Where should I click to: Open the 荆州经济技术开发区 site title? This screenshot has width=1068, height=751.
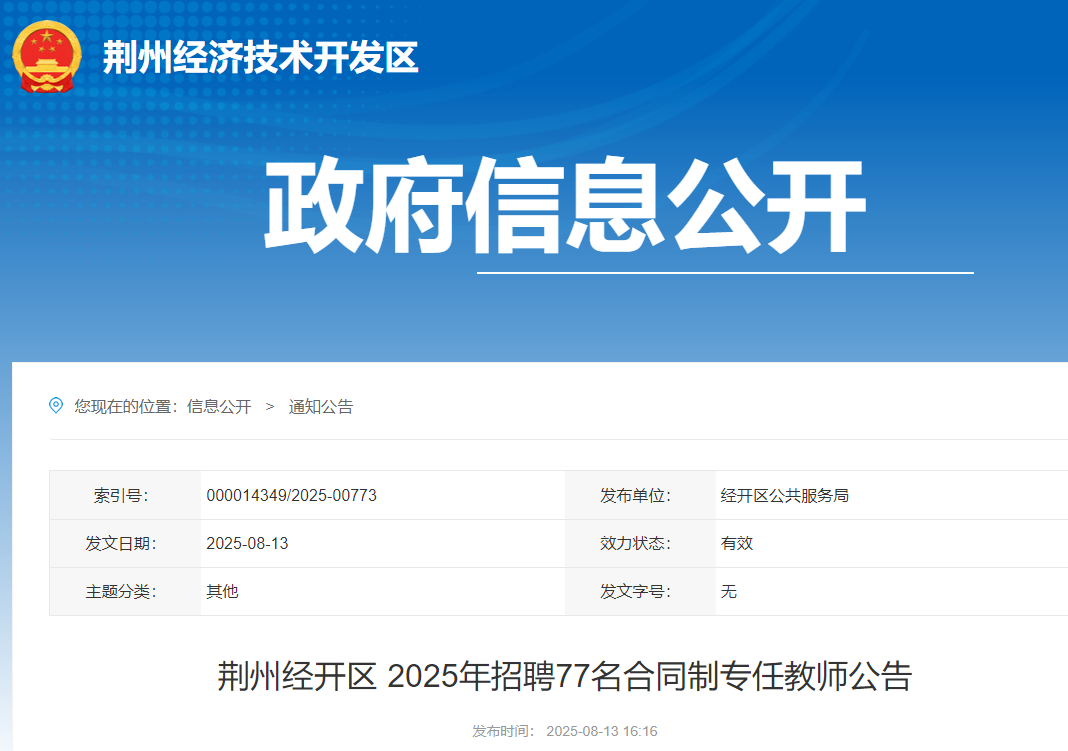(260, 57)
